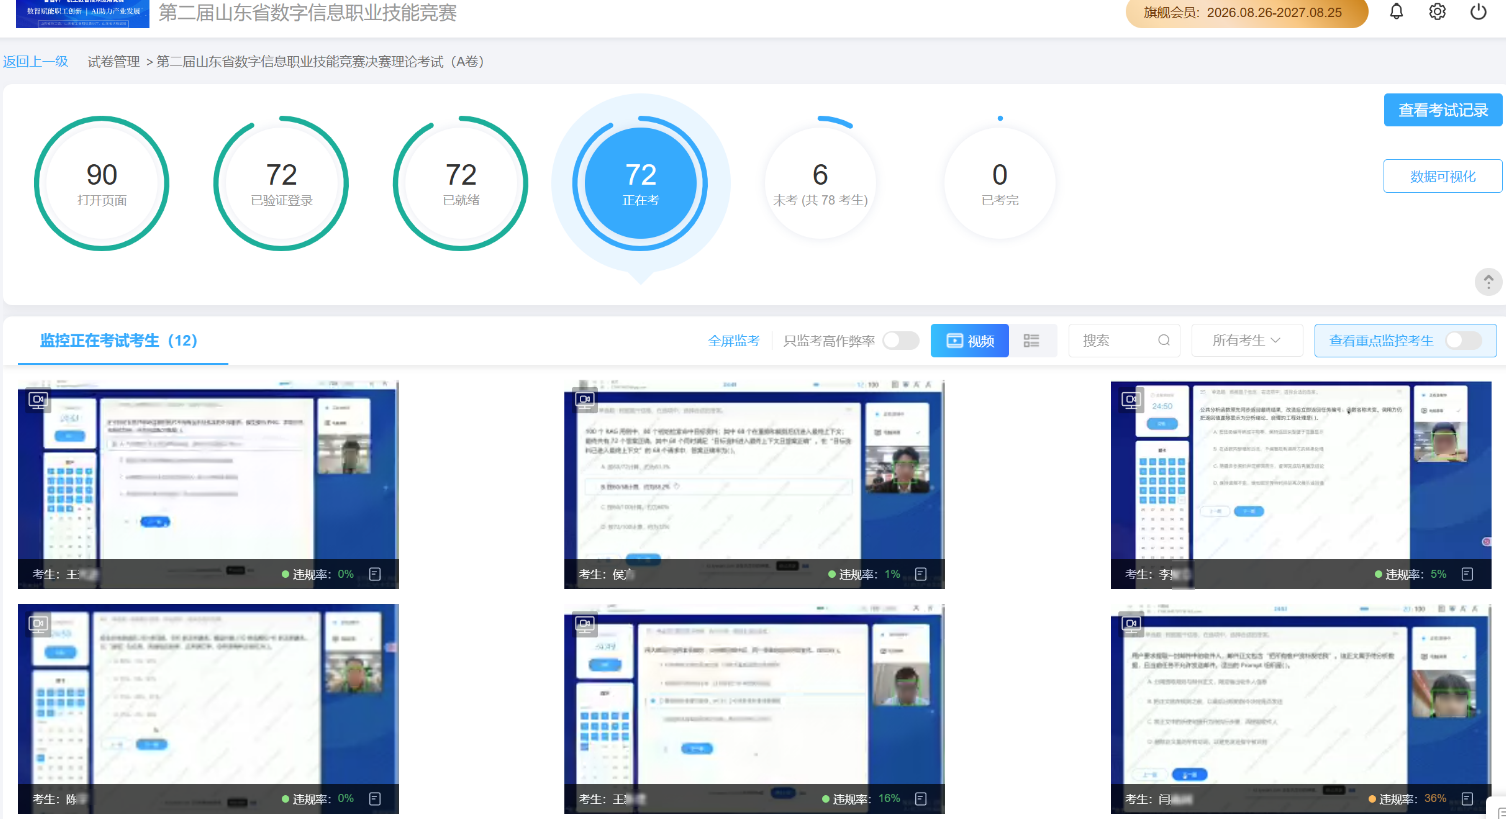
Task: Open the notifications bell
Action: click(1396, 12)
